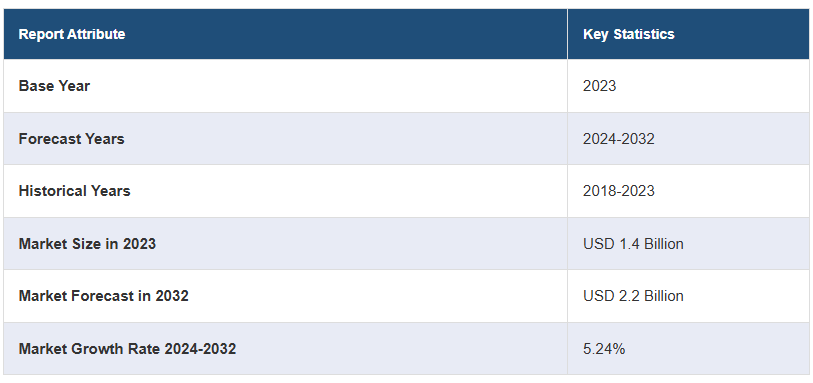This screenshot has height=383, width=813.
Task: Select the Forecast Years label cell
Action: click(285, 139)
